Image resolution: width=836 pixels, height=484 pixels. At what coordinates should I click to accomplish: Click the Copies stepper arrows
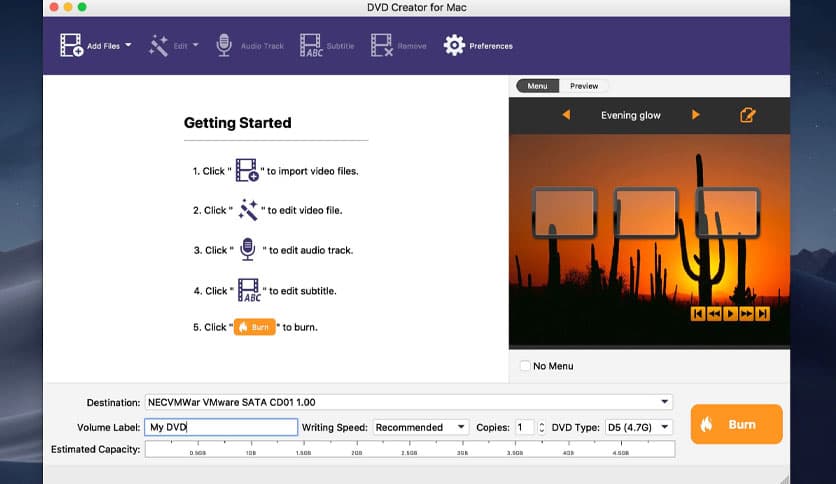541,427
